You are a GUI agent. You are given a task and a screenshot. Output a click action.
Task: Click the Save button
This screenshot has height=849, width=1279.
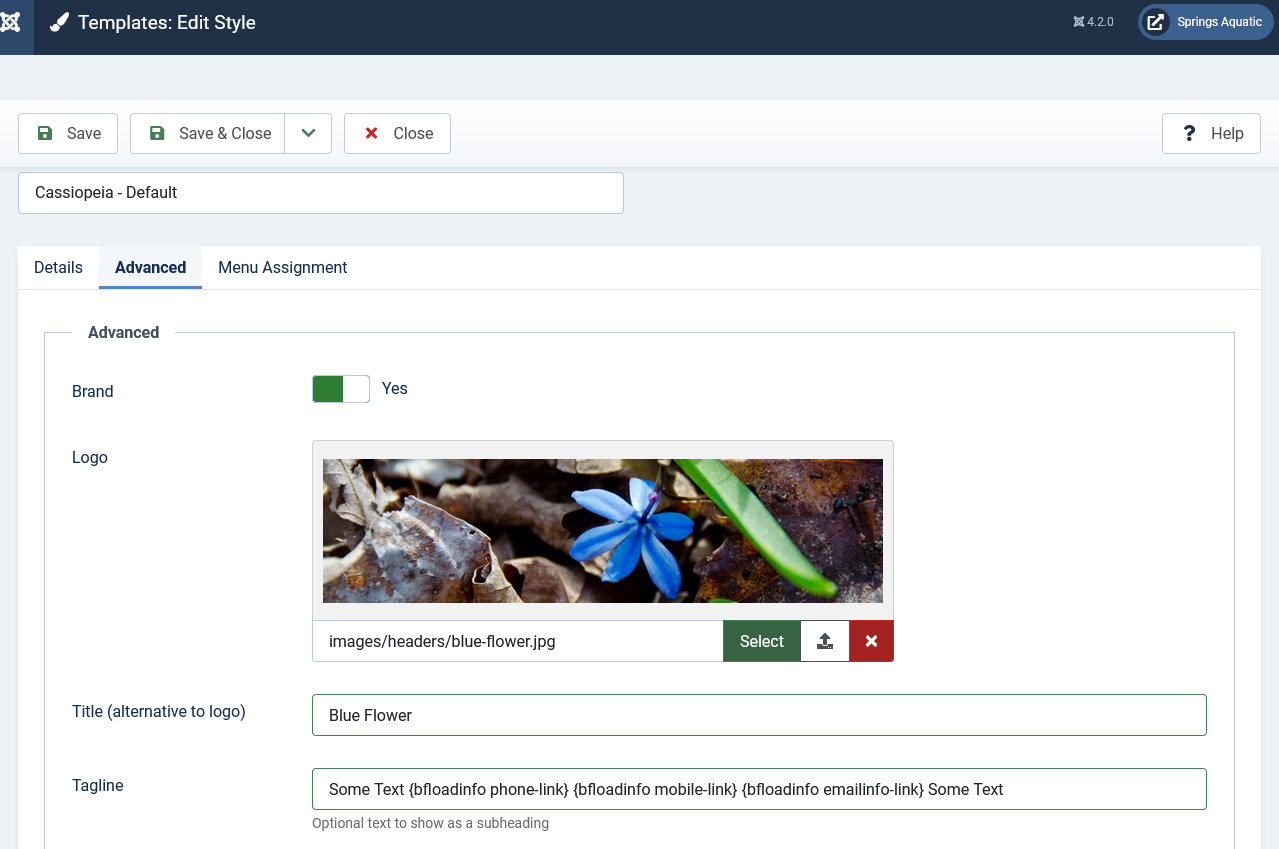tap(68, 133)
